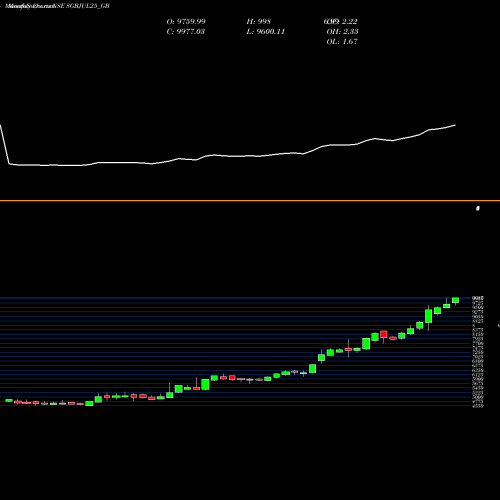This screenshot has height=500, width=500.
Task: Click the OH: 2.33 reading
Action: coord(342,32)
